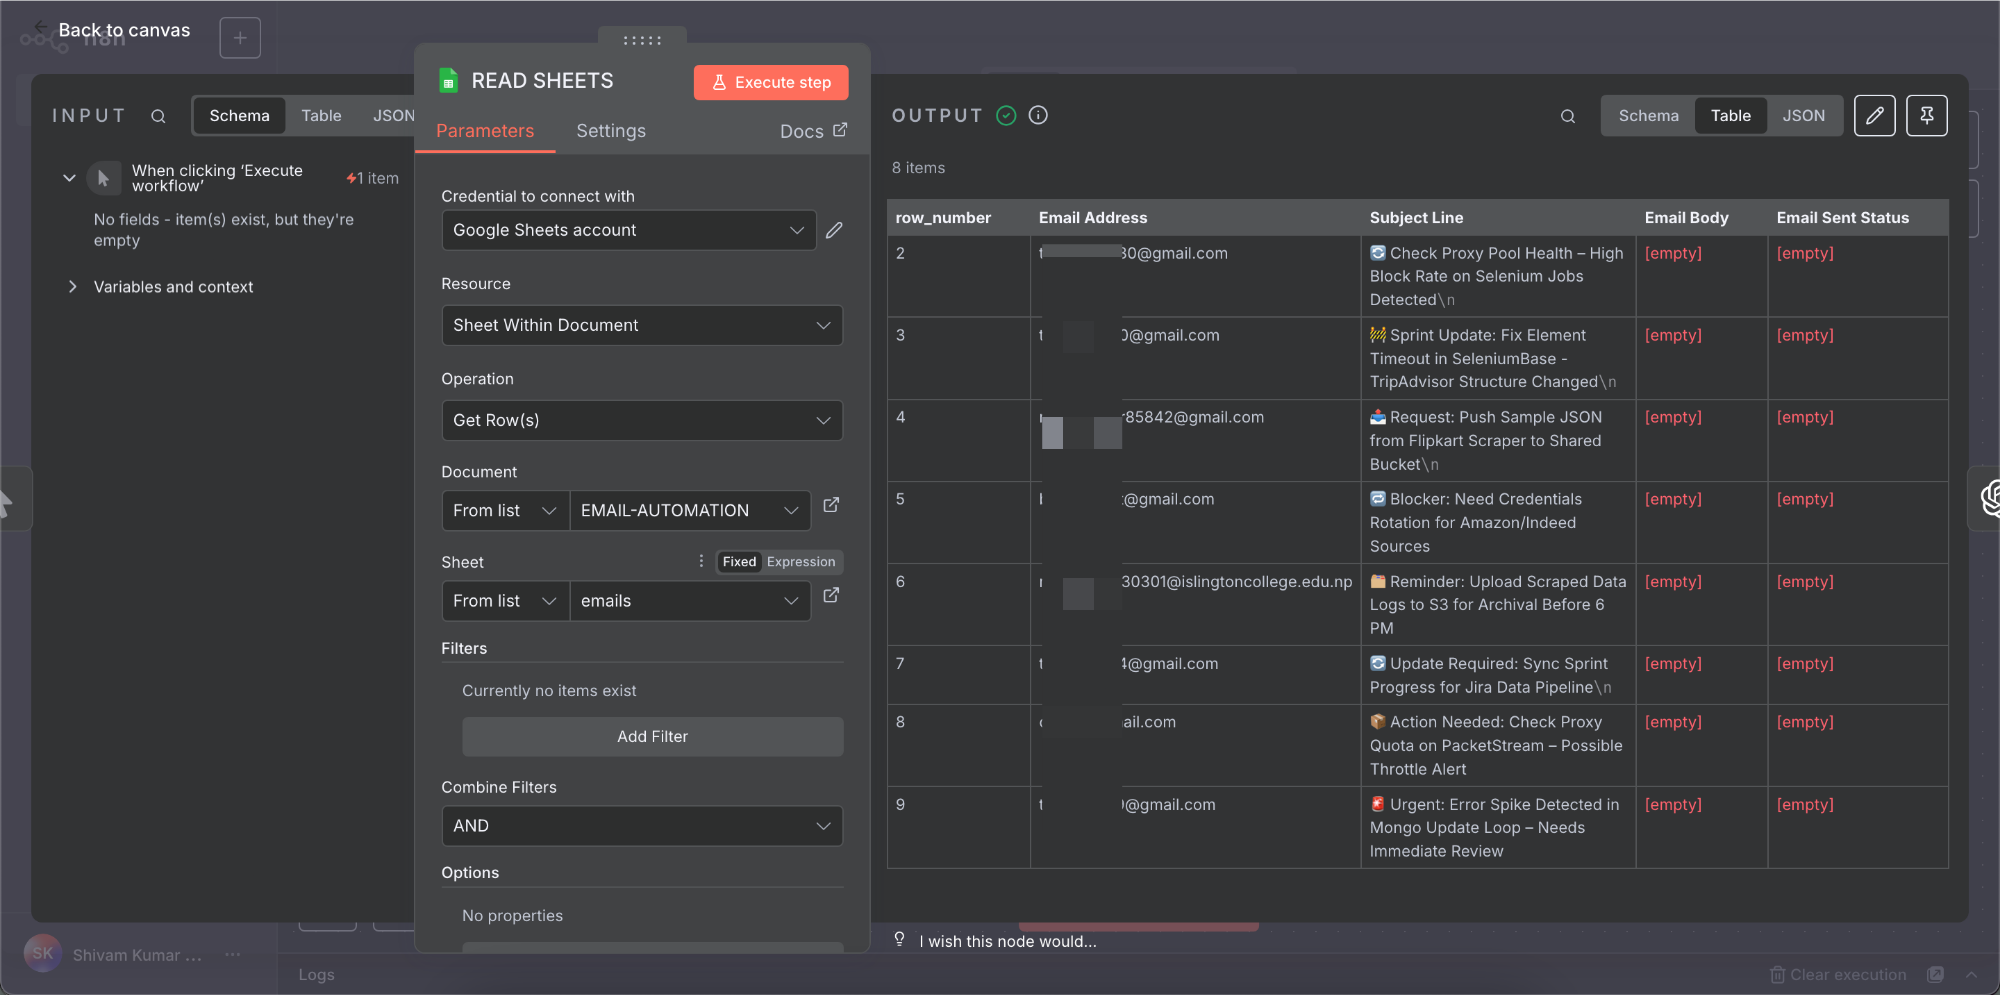Open the emails sheet external link

831,596
